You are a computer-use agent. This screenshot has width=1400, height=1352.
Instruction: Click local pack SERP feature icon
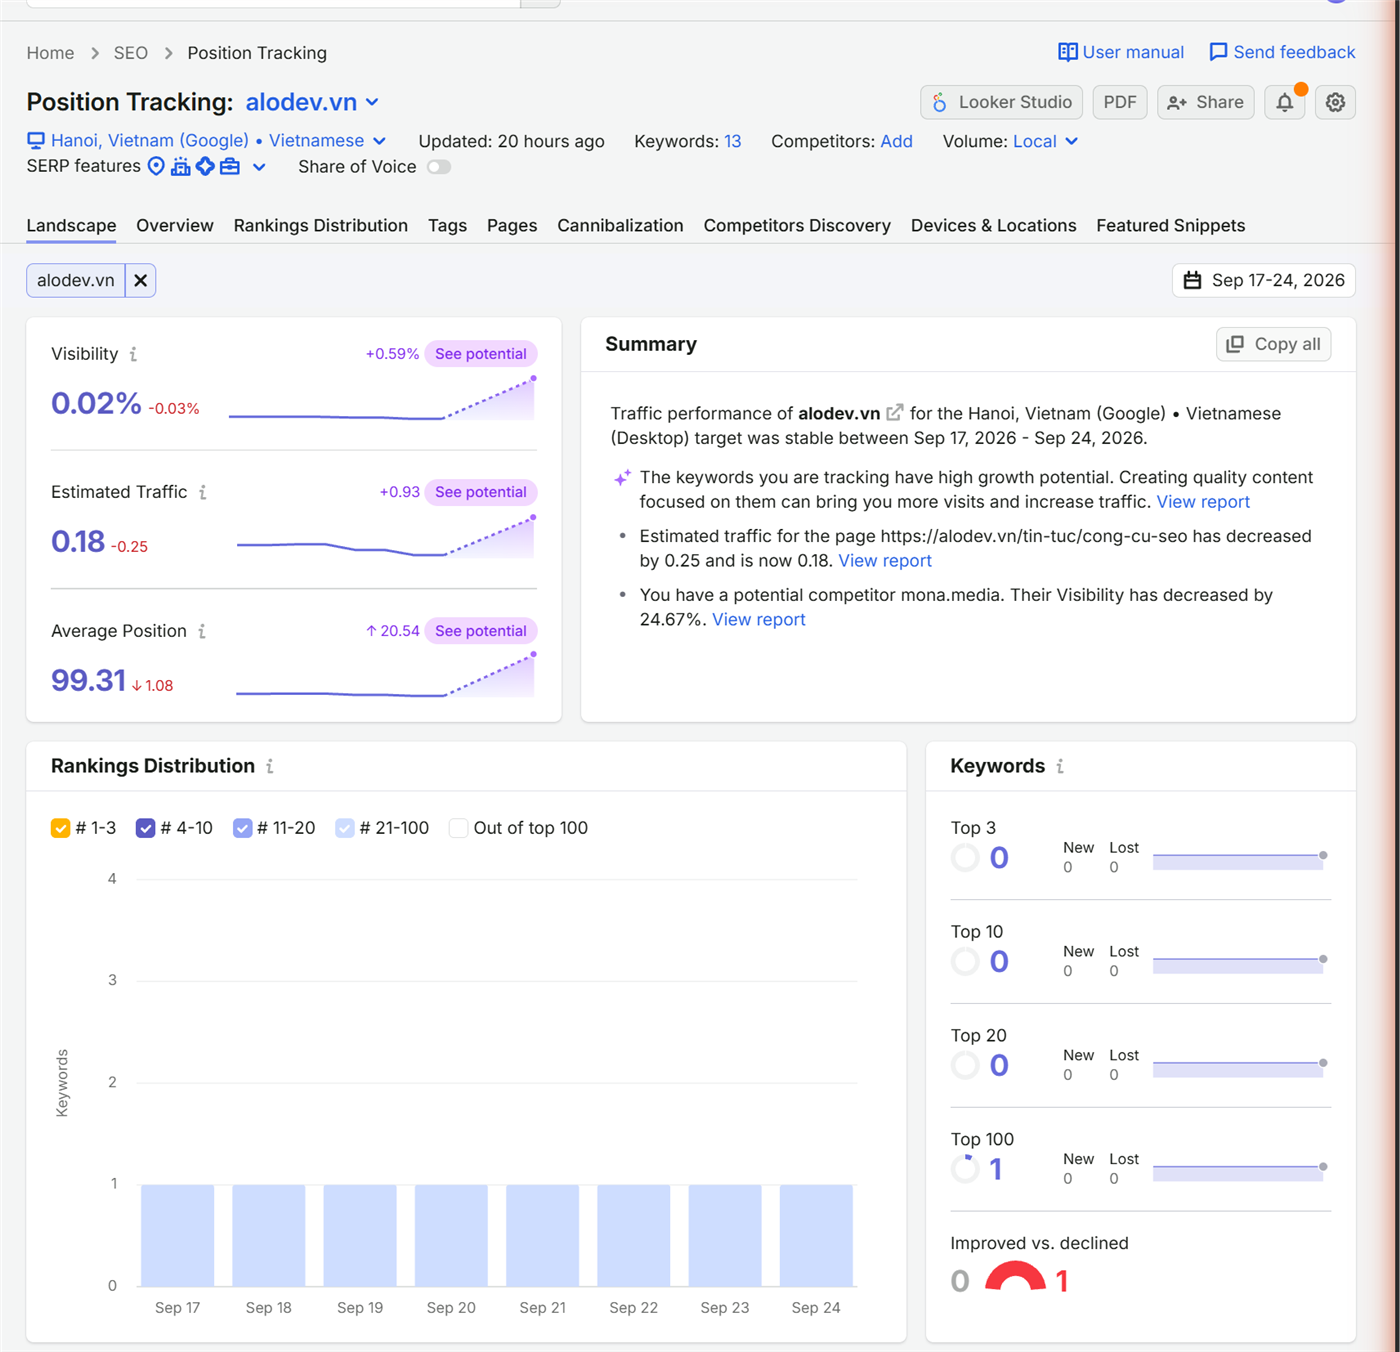(156, 166)
